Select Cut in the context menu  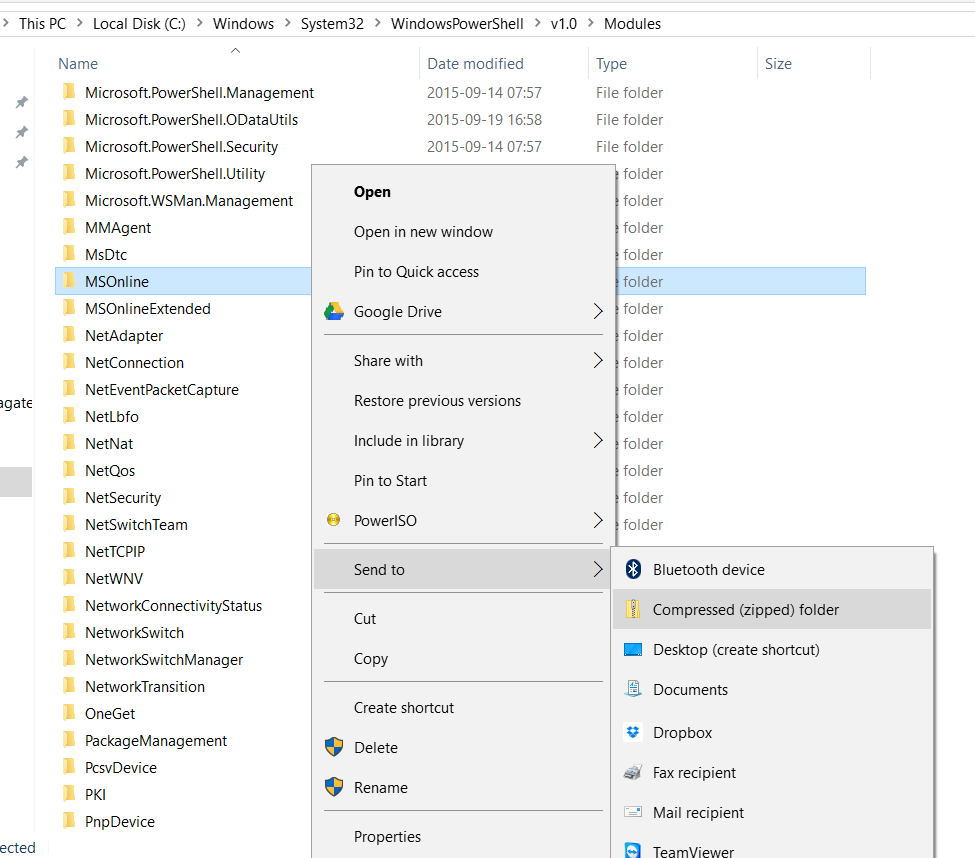point(364,619)
